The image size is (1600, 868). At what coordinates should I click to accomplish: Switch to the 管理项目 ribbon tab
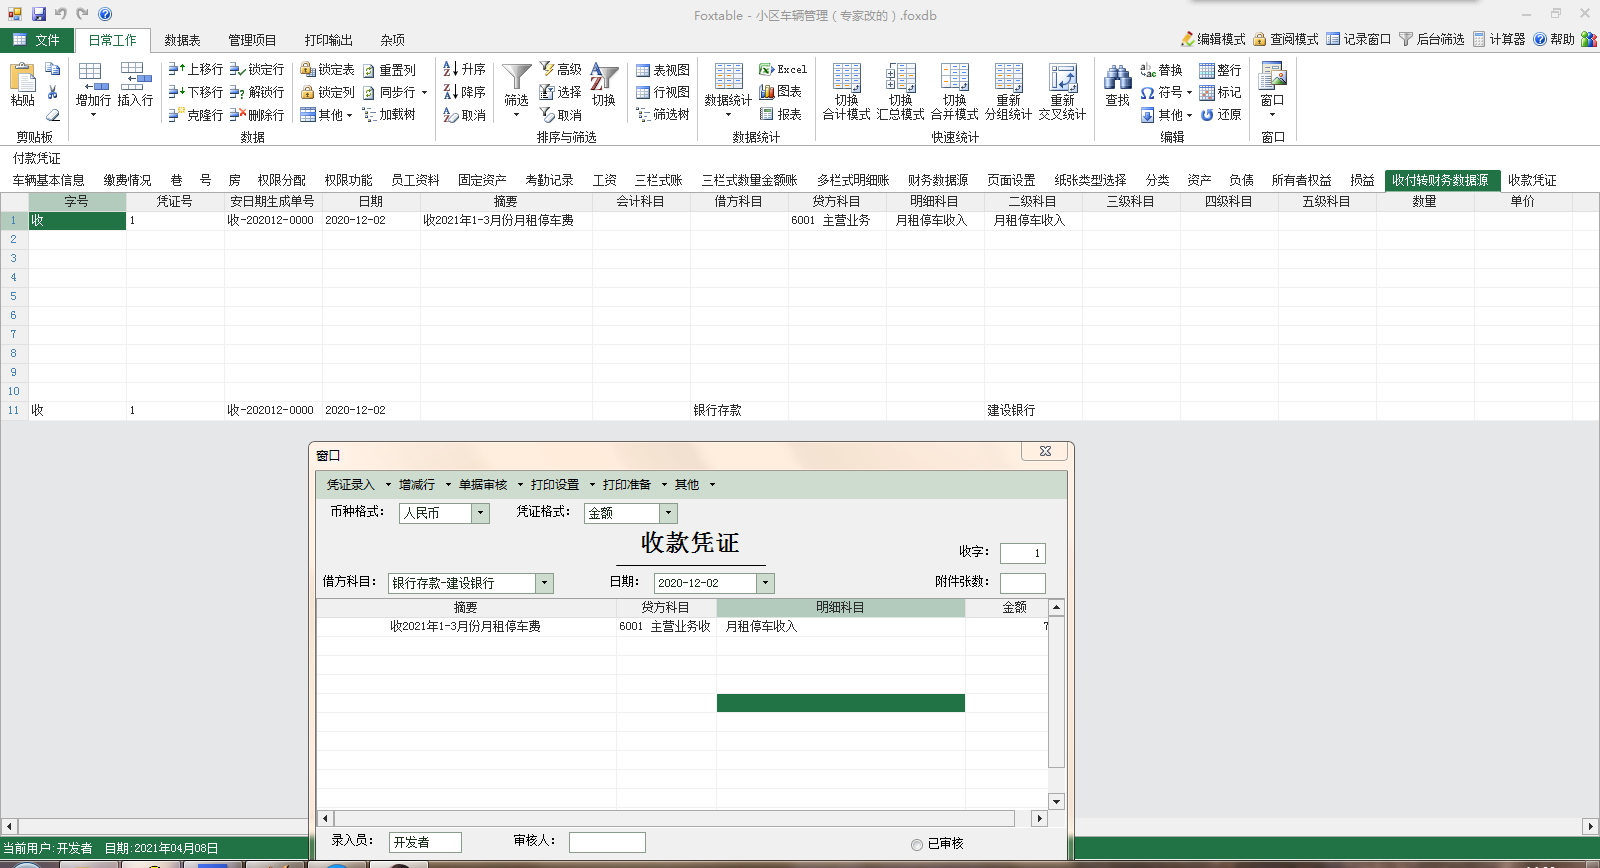[x=252, y=40]
